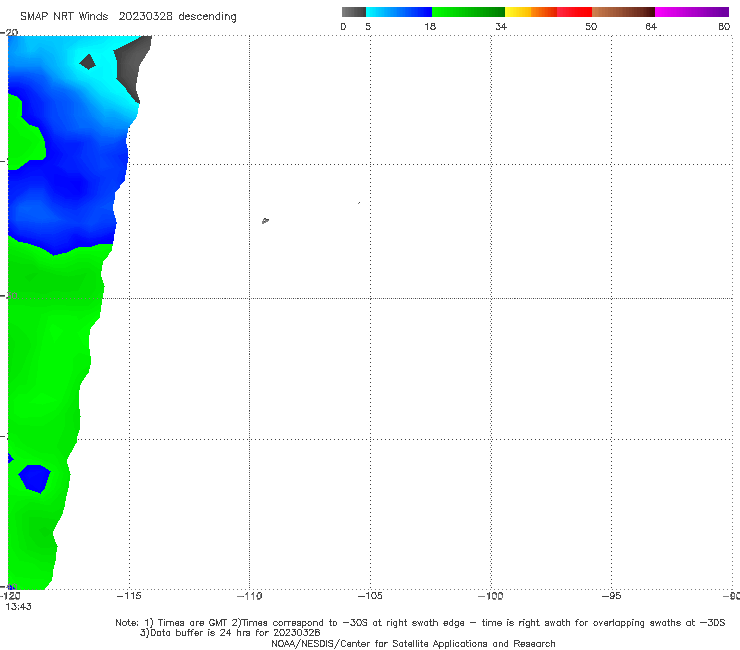Click the brown 50-64 color bar segment
This screenshot has width=740, height=650.
coord(623,12)
